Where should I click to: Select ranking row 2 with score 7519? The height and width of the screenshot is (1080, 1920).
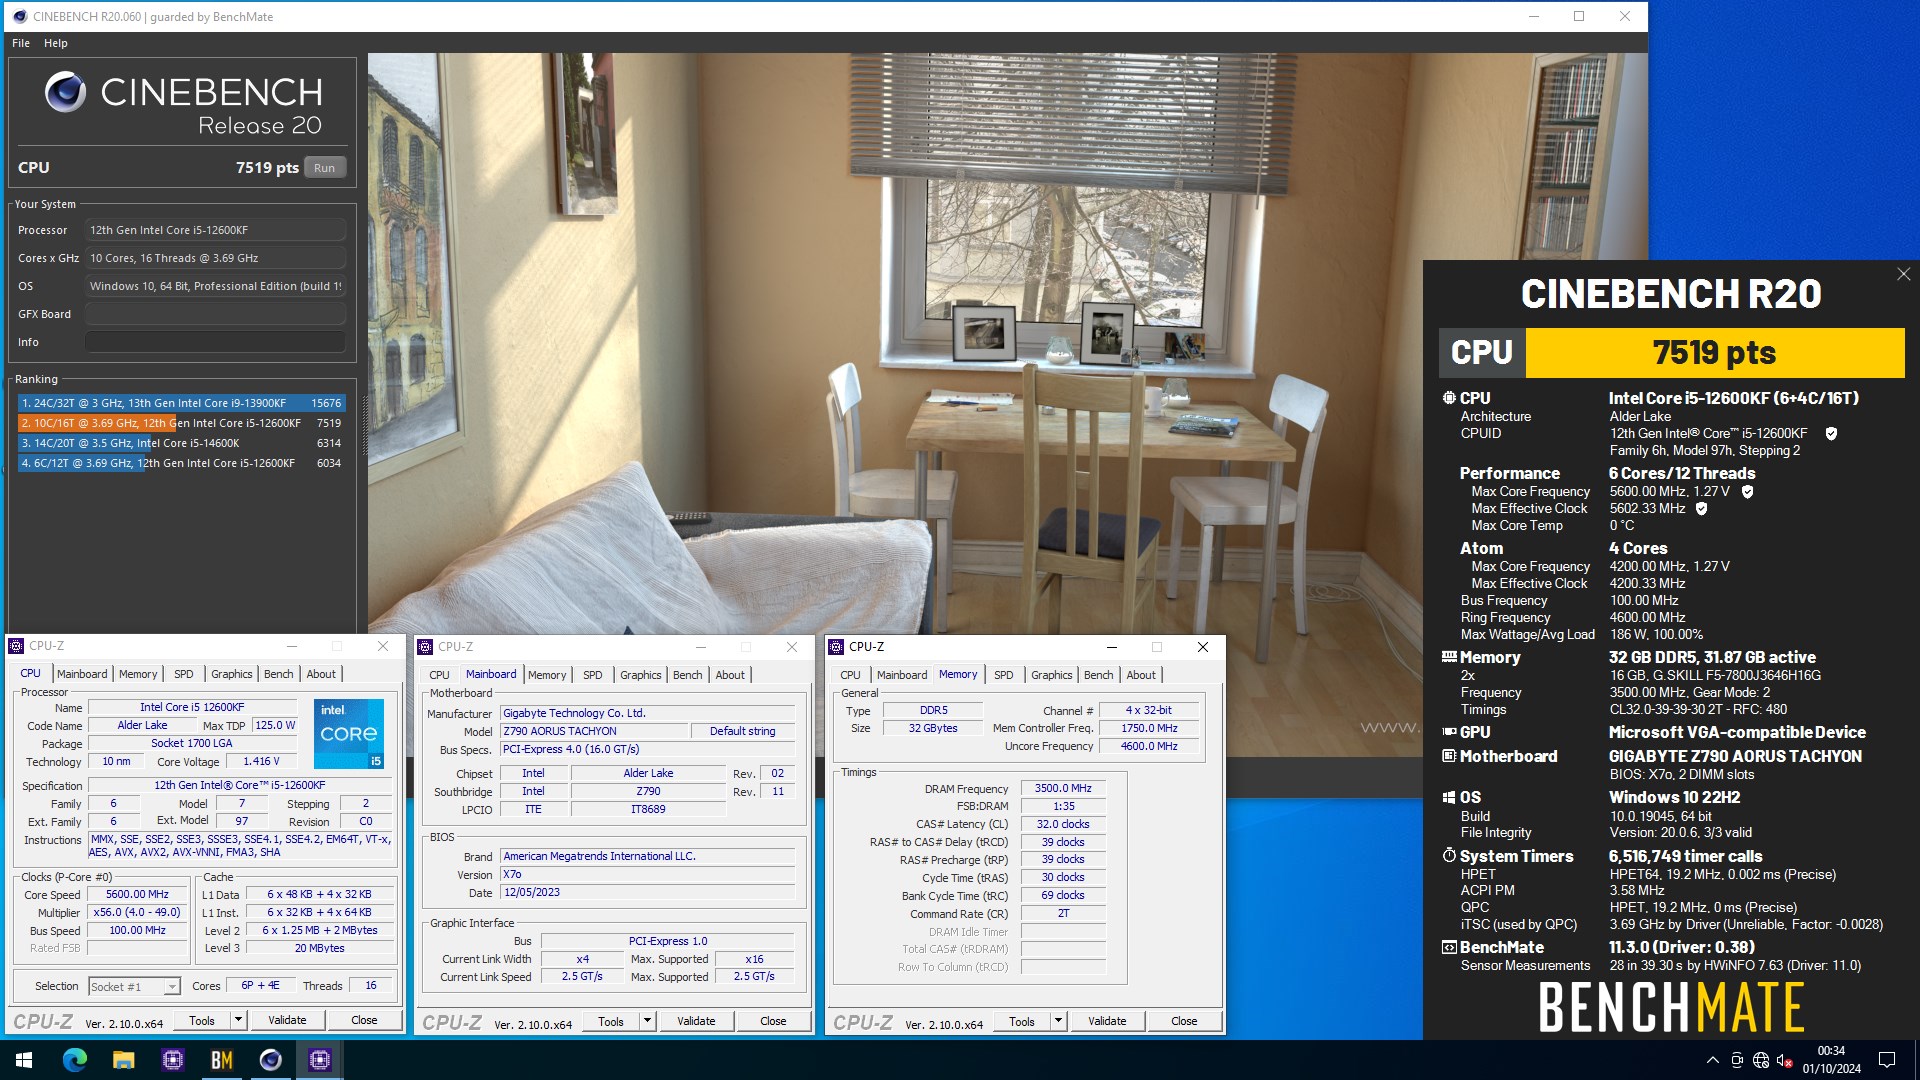tap(182, 423)
